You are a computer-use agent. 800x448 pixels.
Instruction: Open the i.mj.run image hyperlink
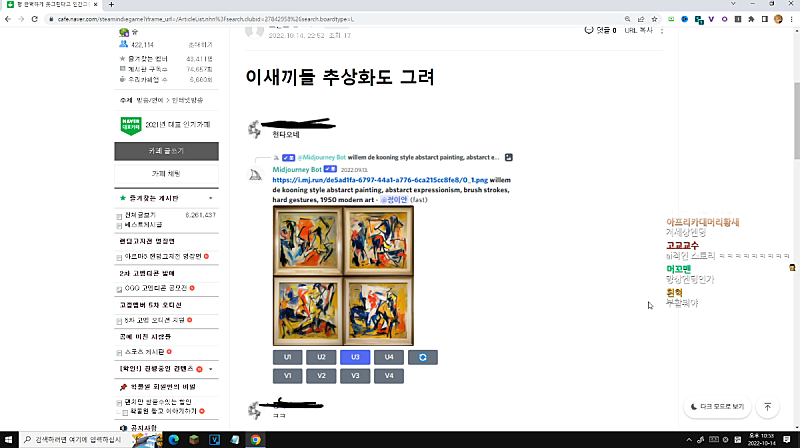[x=380, y=180]
